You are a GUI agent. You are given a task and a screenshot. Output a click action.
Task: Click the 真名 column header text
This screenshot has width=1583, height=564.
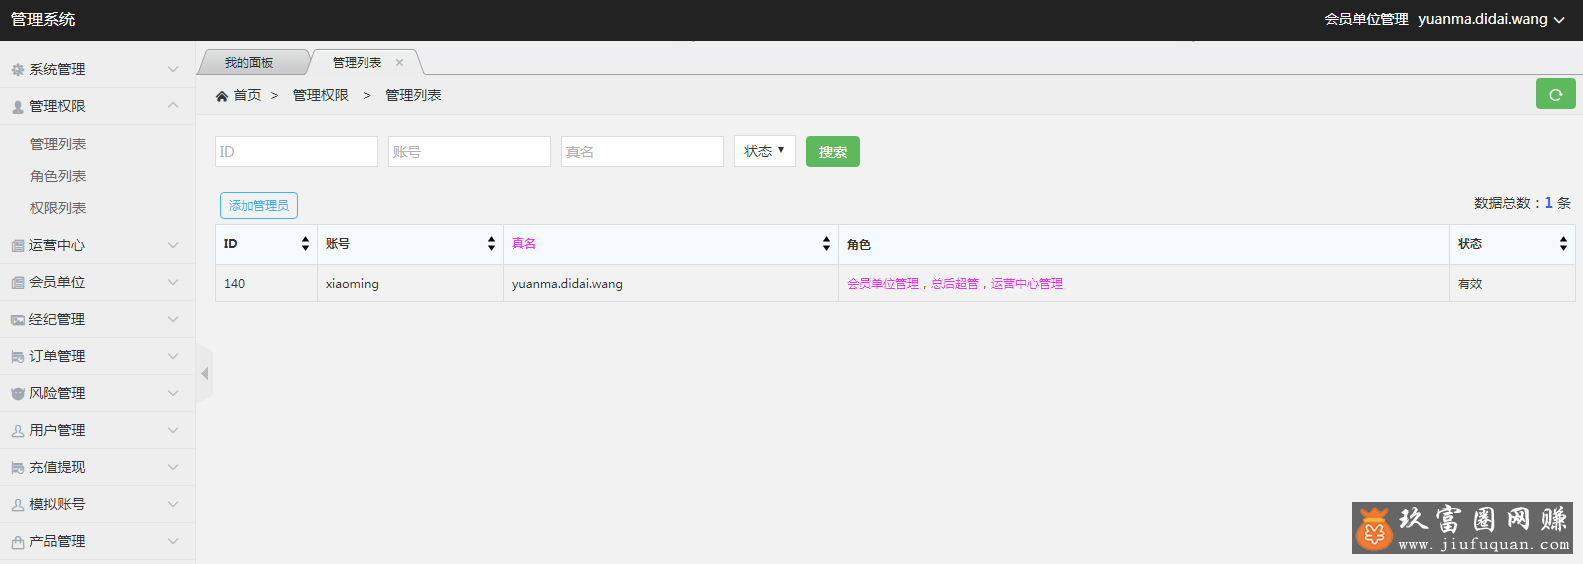[524, 244]
